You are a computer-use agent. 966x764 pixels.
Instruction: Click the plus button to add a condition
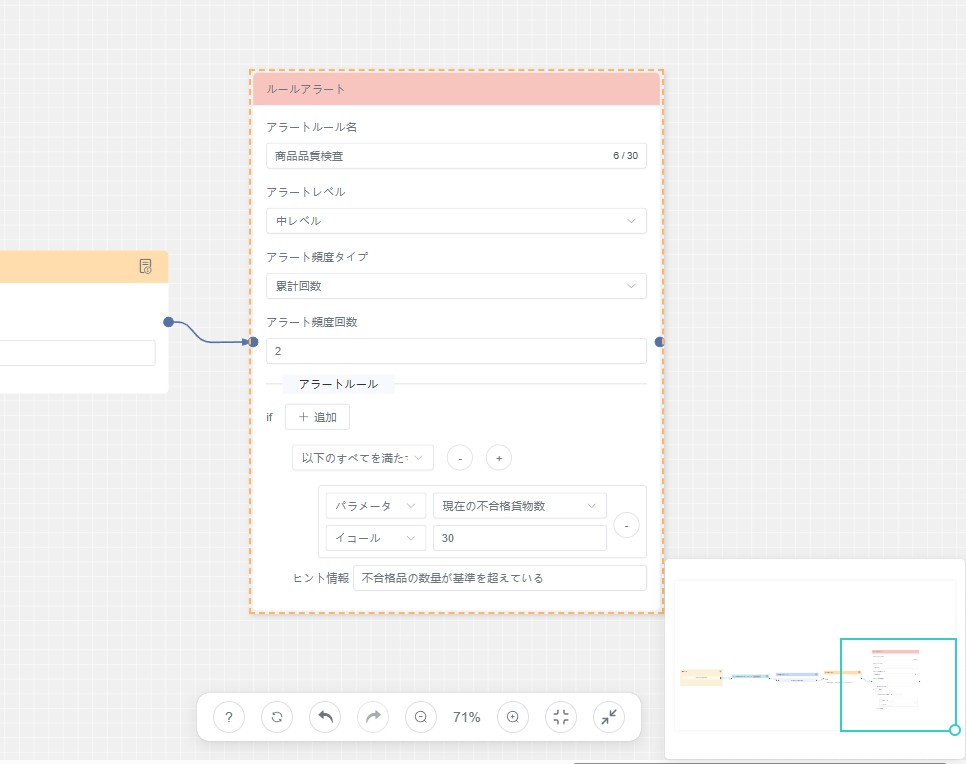[x=499, y=458]
